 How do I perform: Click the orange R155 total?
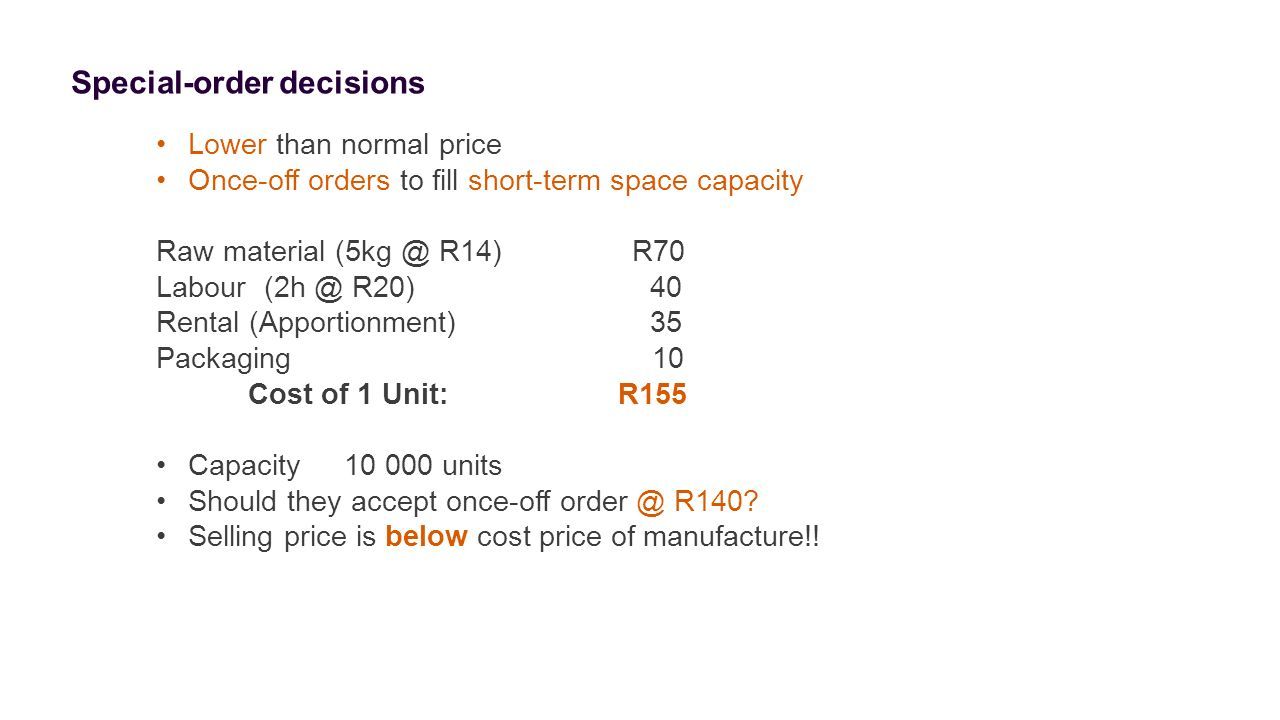652,395
